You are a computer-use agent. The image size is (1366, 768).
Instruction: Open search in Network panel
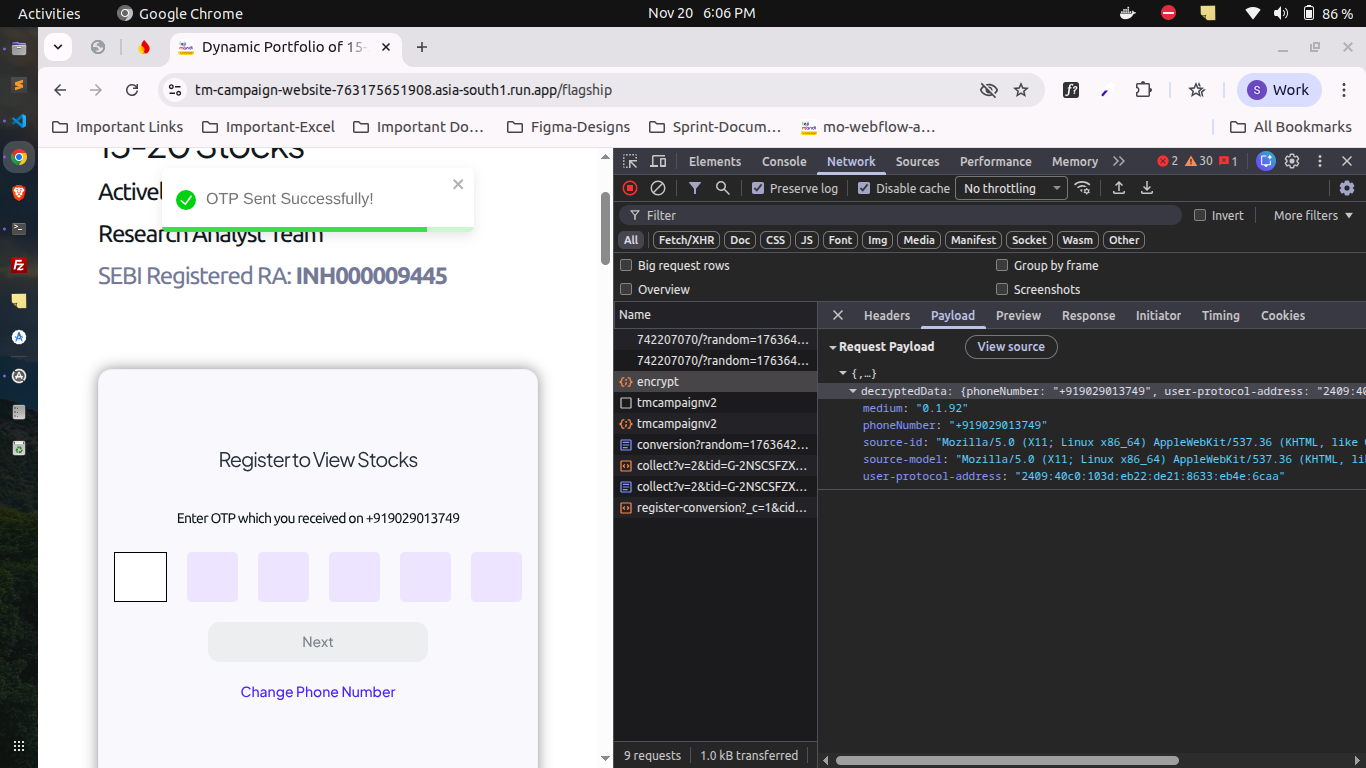tap(722, 188)
